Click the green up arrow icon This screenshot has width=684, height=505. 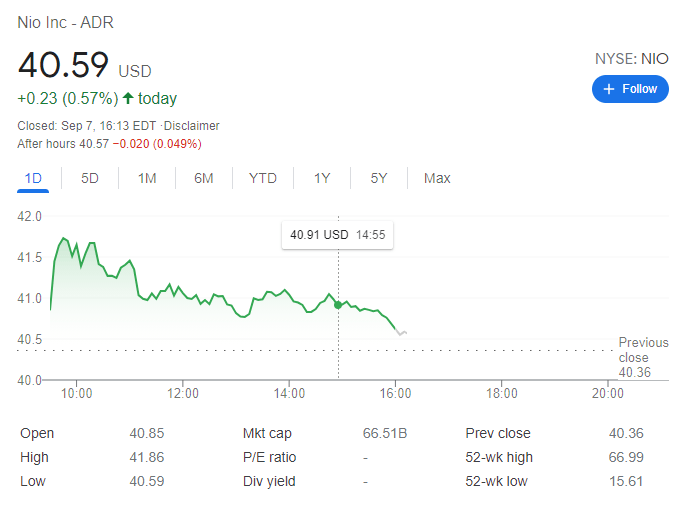pyautogui.click(x=128, y=98)
